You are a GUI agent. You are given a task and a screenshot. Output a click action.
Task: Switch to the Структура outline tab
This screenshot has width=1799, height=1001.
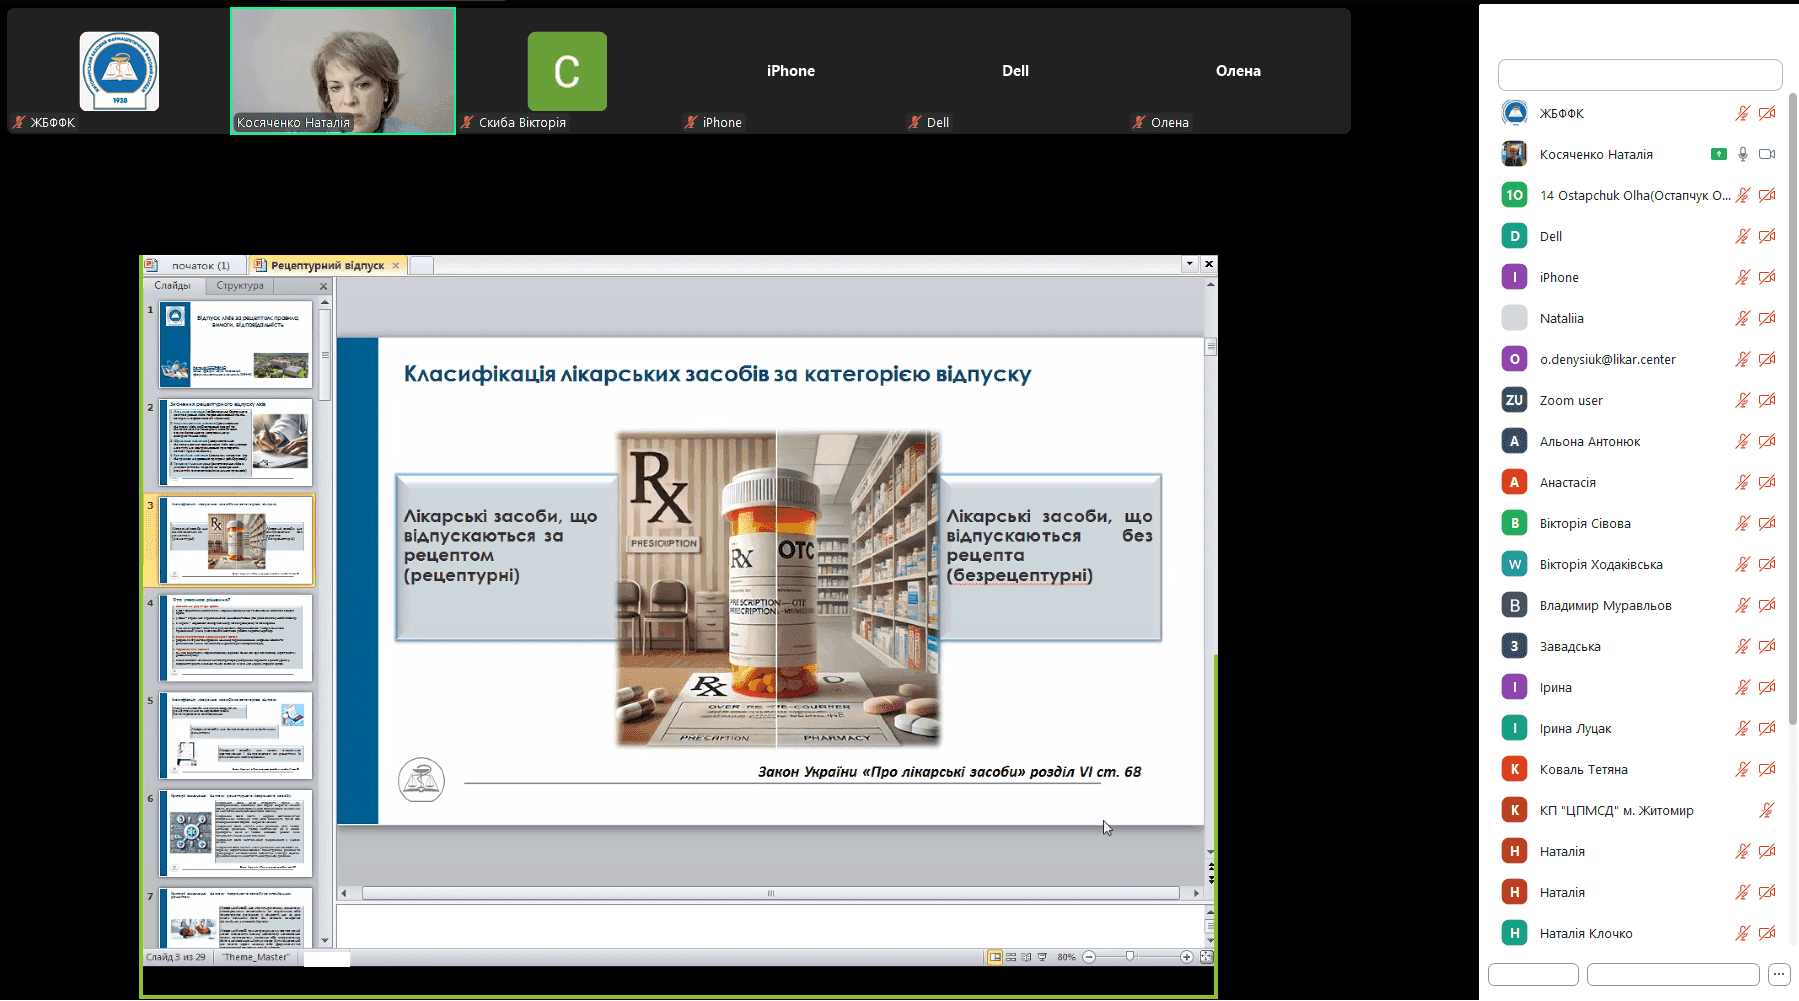(x=240, y=285)
